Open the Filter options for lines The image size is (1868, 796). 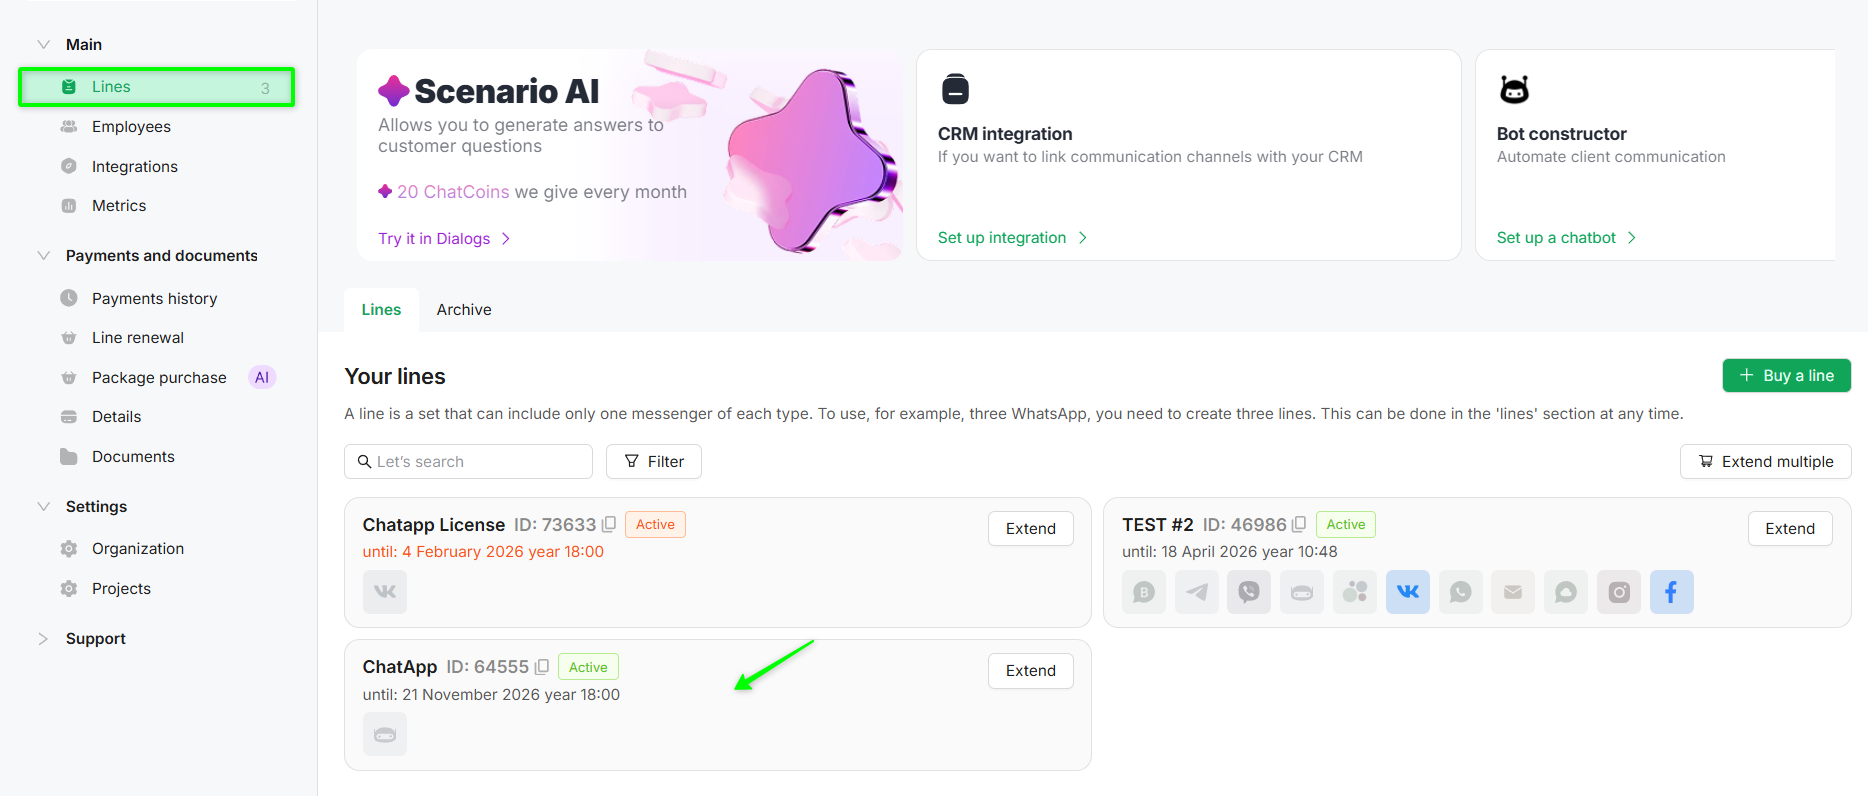[x=654, y=462]
